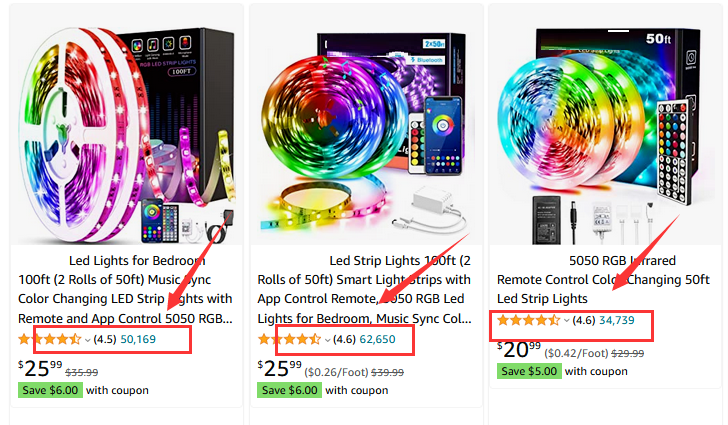Click the $20.99 price of the 50ft strip
The height and width of the screenshot is (425, 728).
pyautogui.click(x=519, y=350)
